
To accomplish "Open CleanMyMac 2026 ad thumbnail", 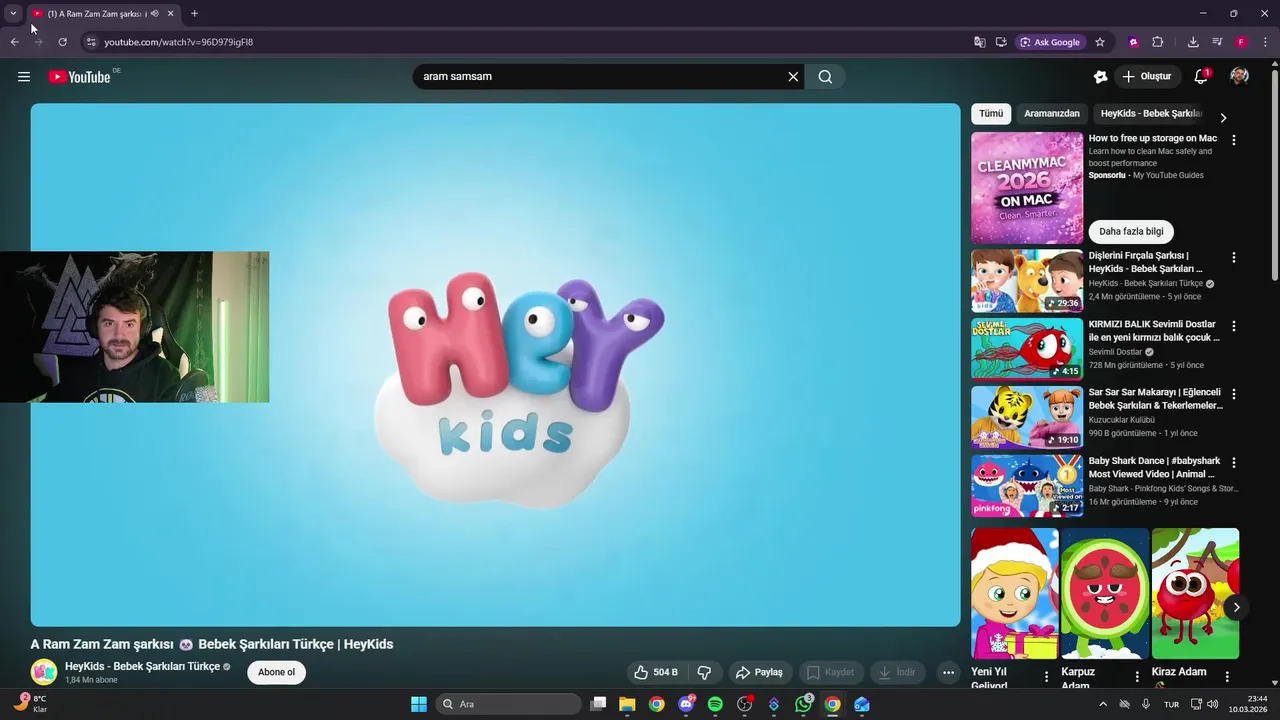I will click(x=1027, y=188).
